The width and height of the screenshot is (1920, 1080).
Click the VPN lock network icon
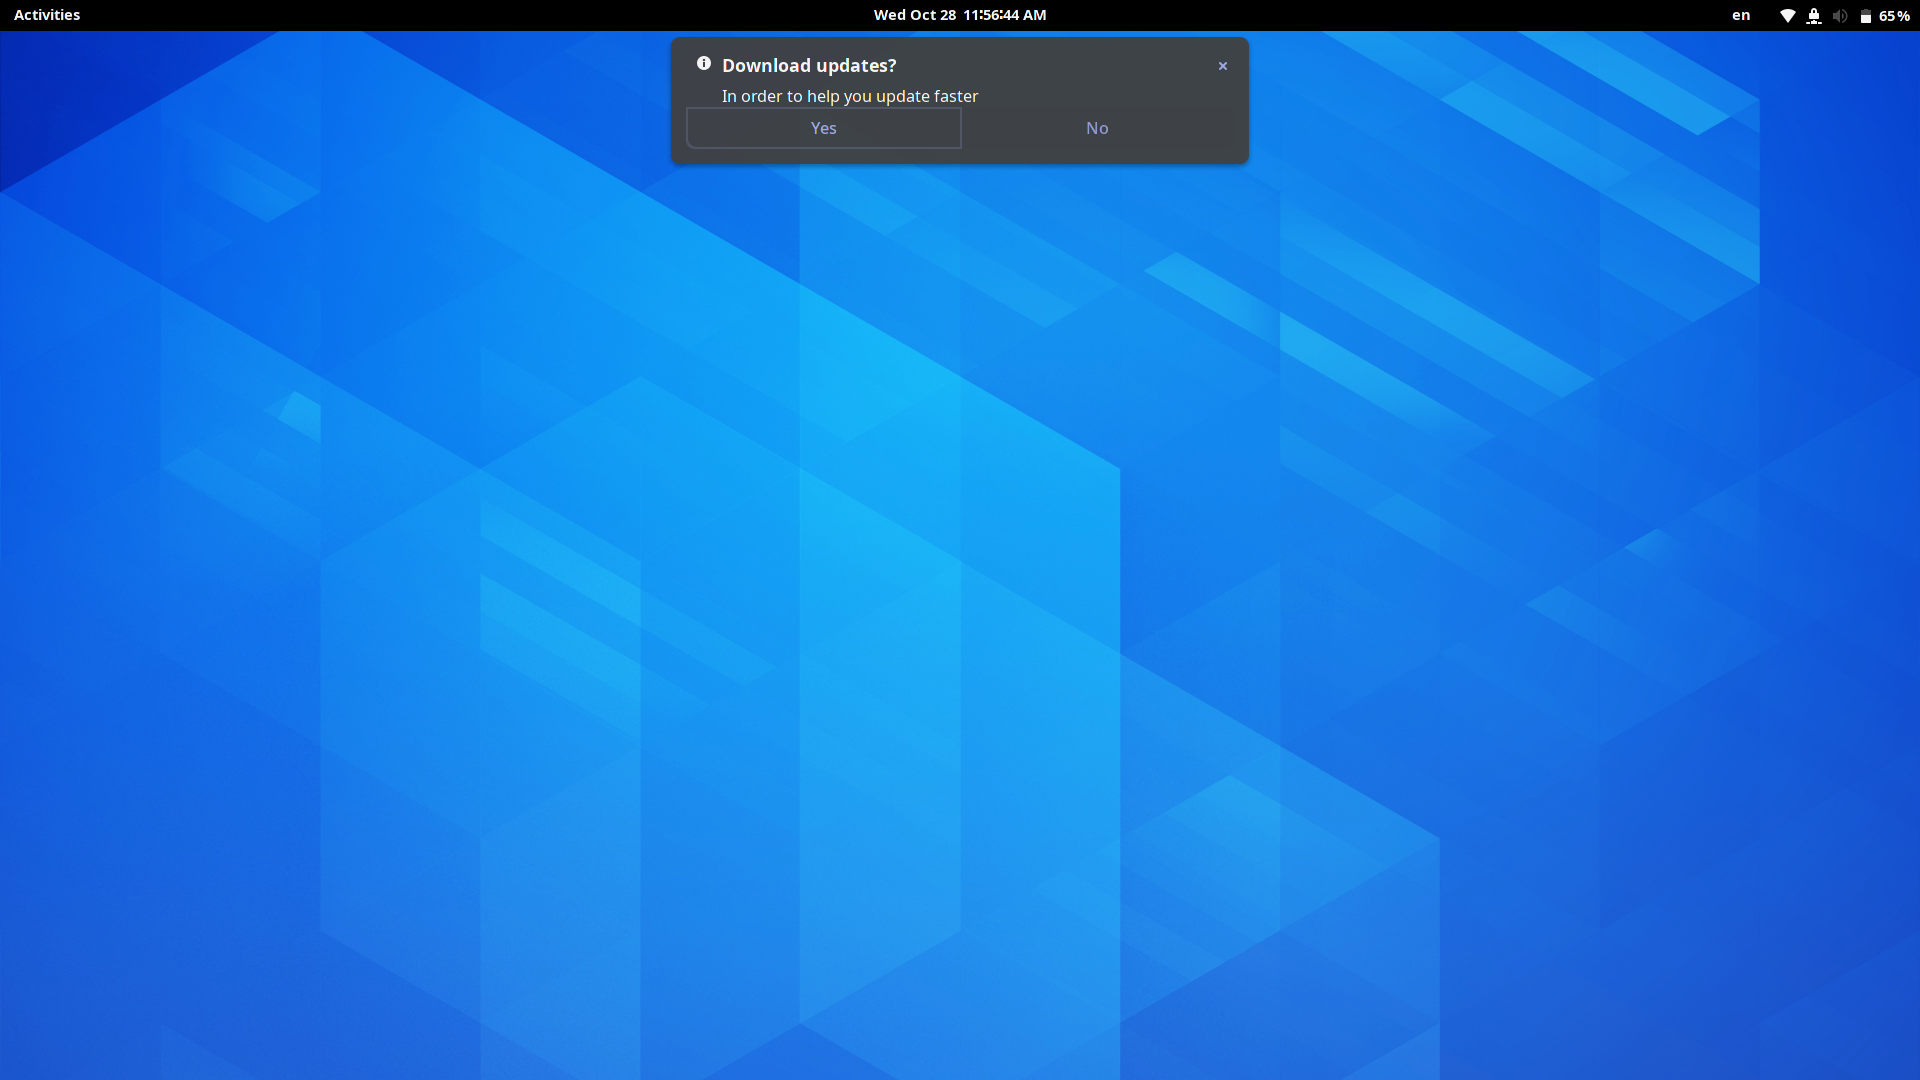pyautogui.click(x=1814, y=16)
